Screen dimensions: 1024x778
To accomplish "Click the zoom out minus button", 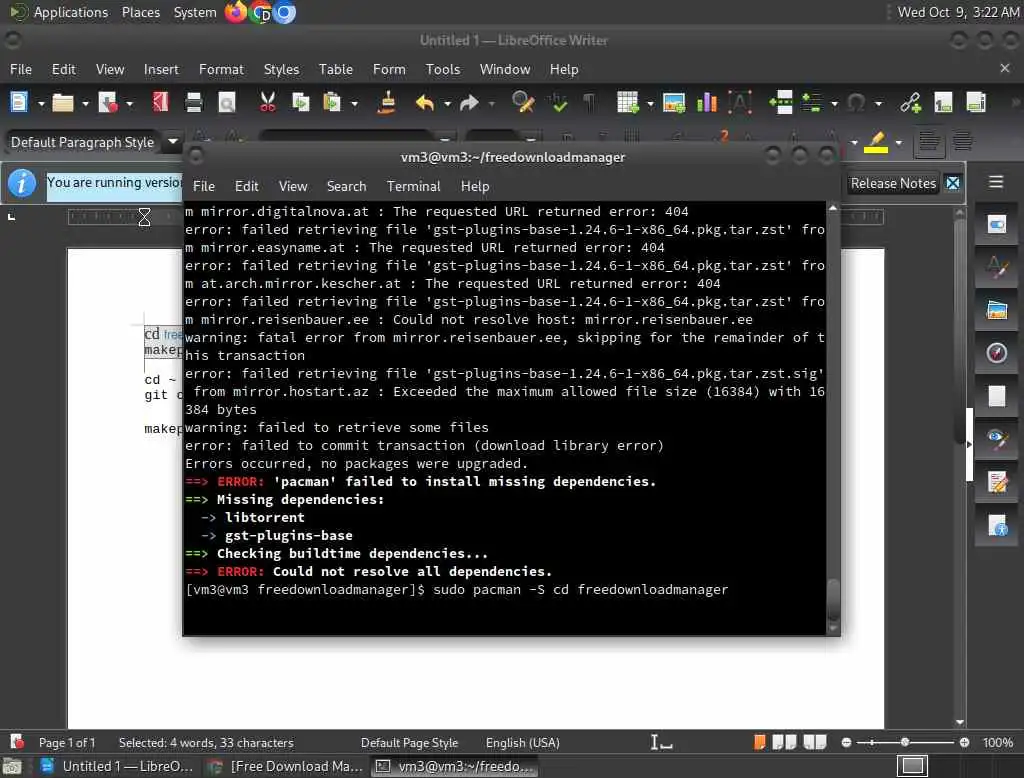I will [x=846, y=742].
